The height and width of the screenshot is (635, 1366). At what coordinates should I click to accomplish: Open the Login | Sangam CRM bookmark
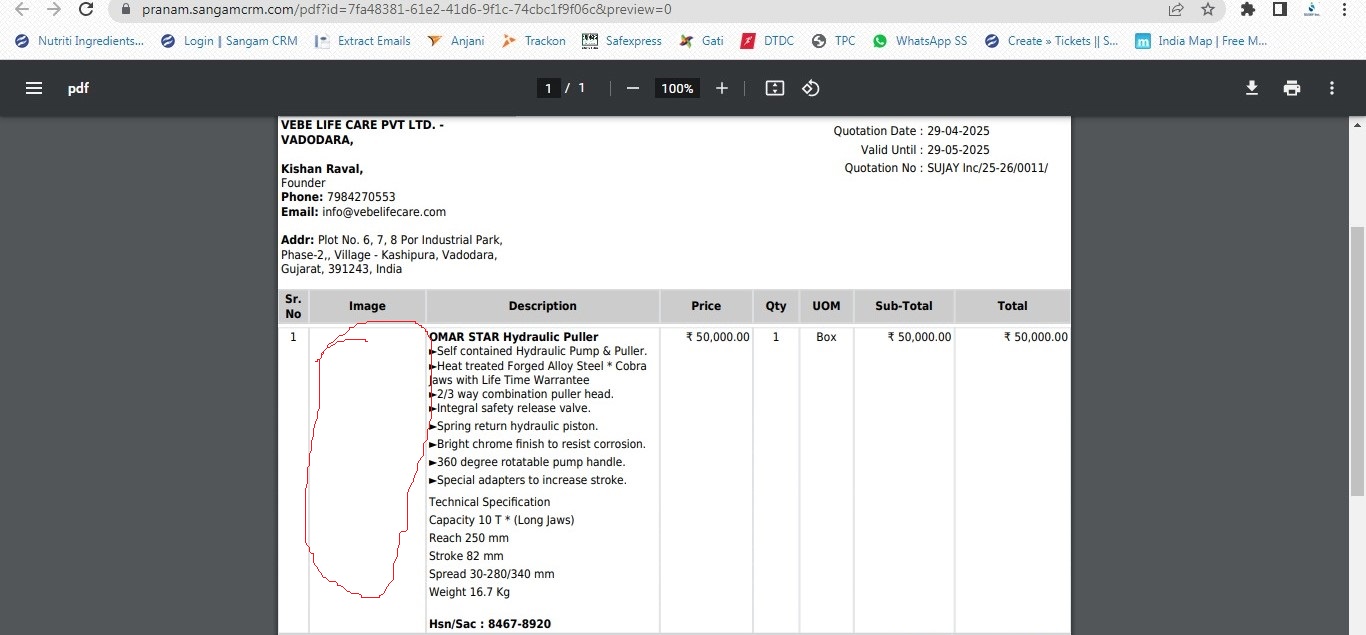click(230, 41)
